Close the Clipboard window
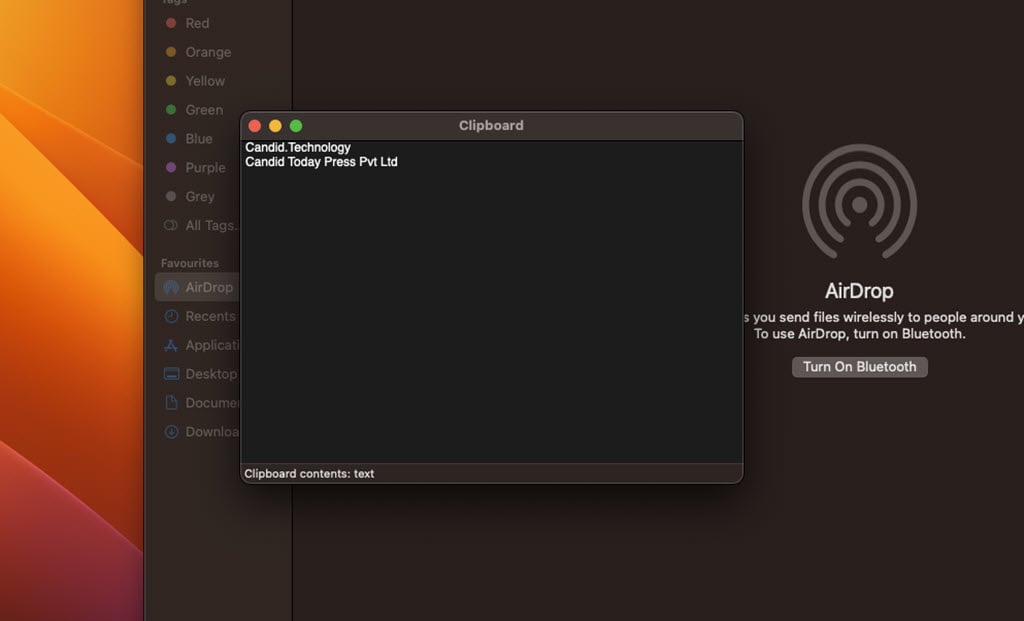This screenshot has width=1024, height=621. [x=255, y=126]
